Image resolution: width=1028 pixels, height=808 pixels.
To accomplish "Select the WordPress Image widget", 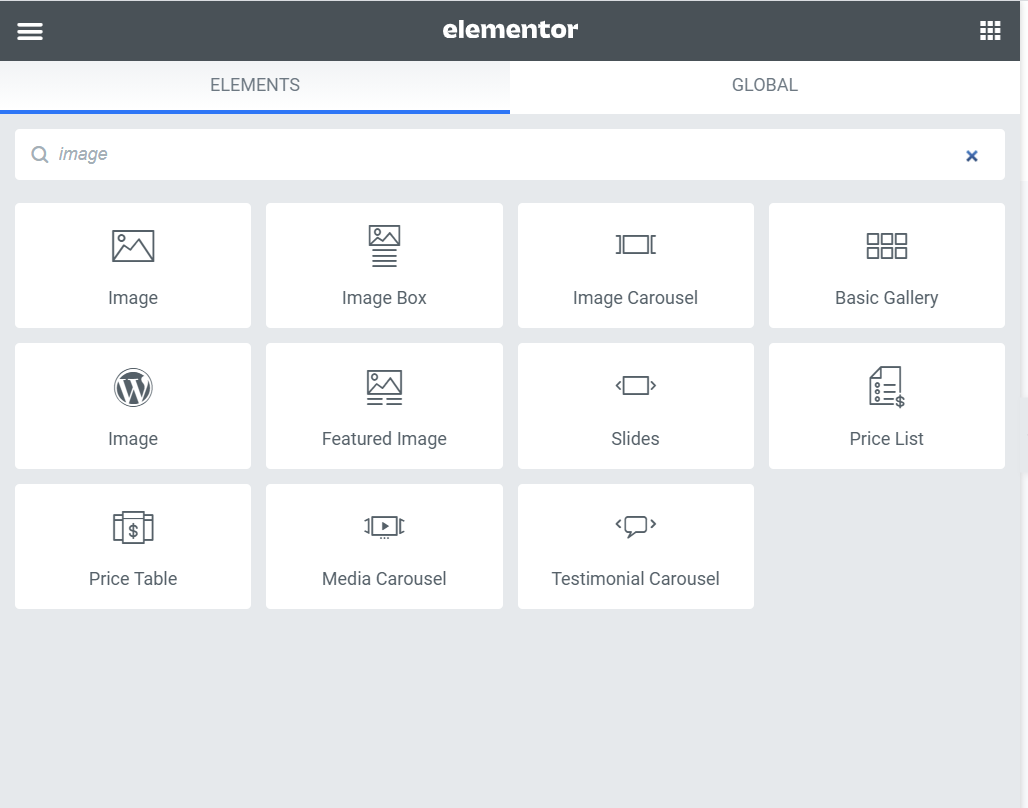I will pos(133,406).
